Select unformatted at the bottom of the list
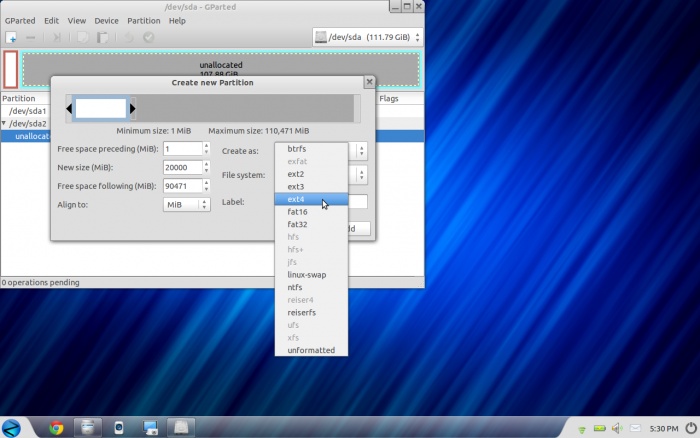700x438 pixels. click(x=311, y=350)
